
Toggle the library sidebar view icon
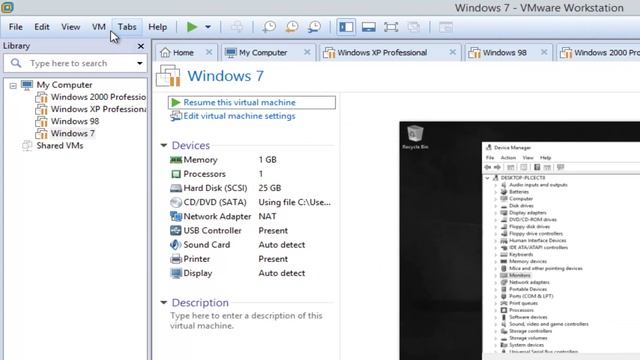(346, 27)
